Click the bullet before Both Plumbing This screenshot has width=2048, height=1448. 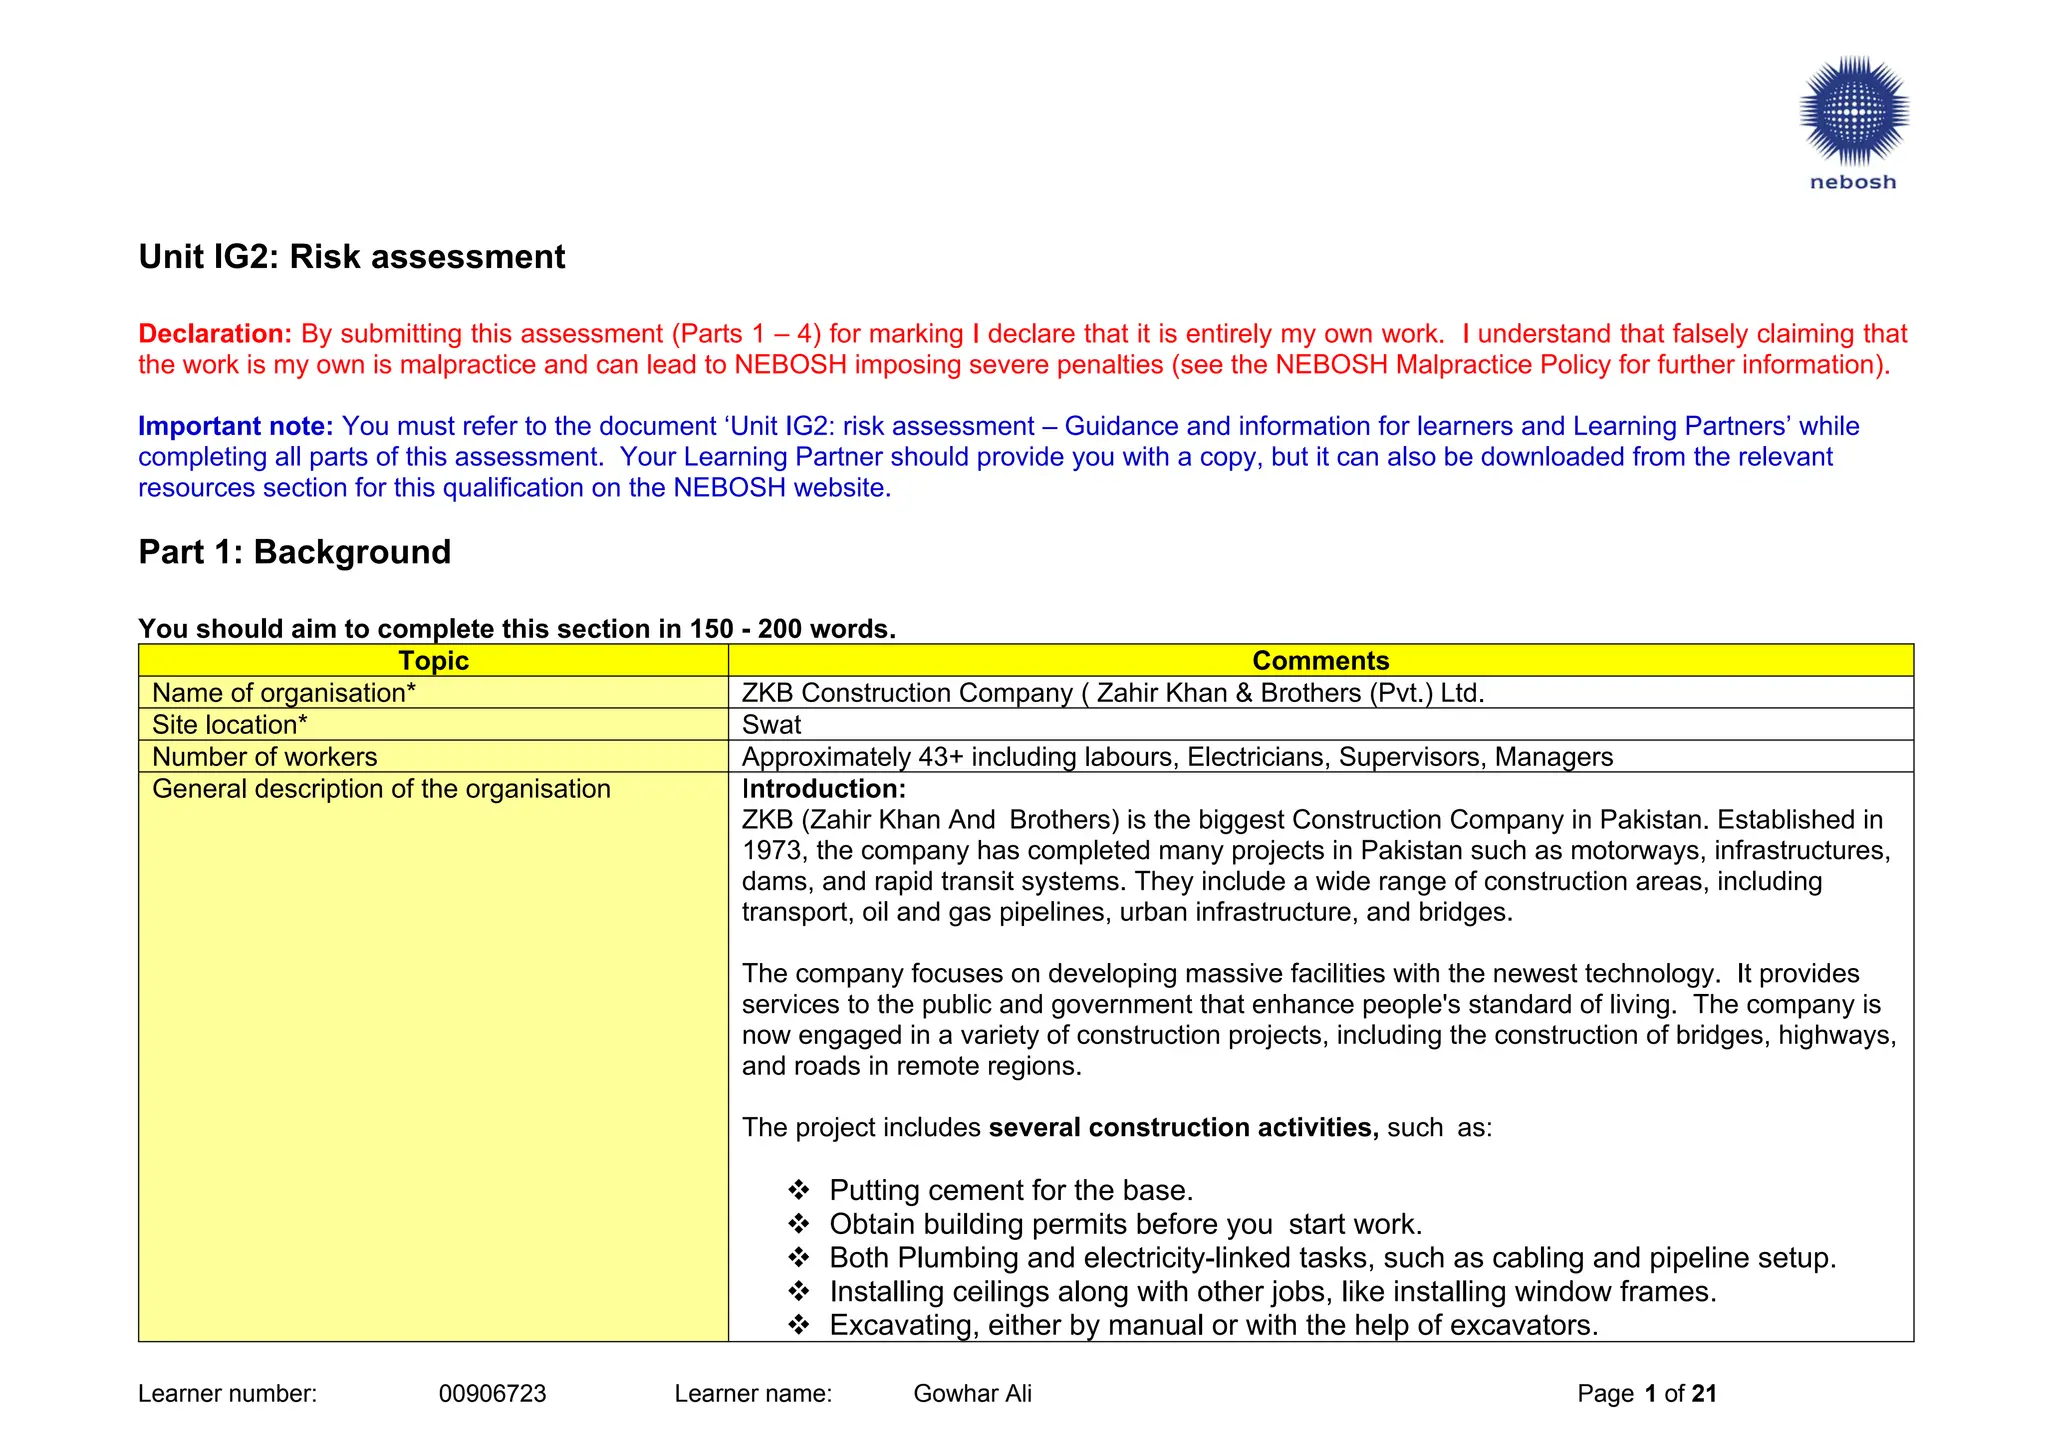798,1258
